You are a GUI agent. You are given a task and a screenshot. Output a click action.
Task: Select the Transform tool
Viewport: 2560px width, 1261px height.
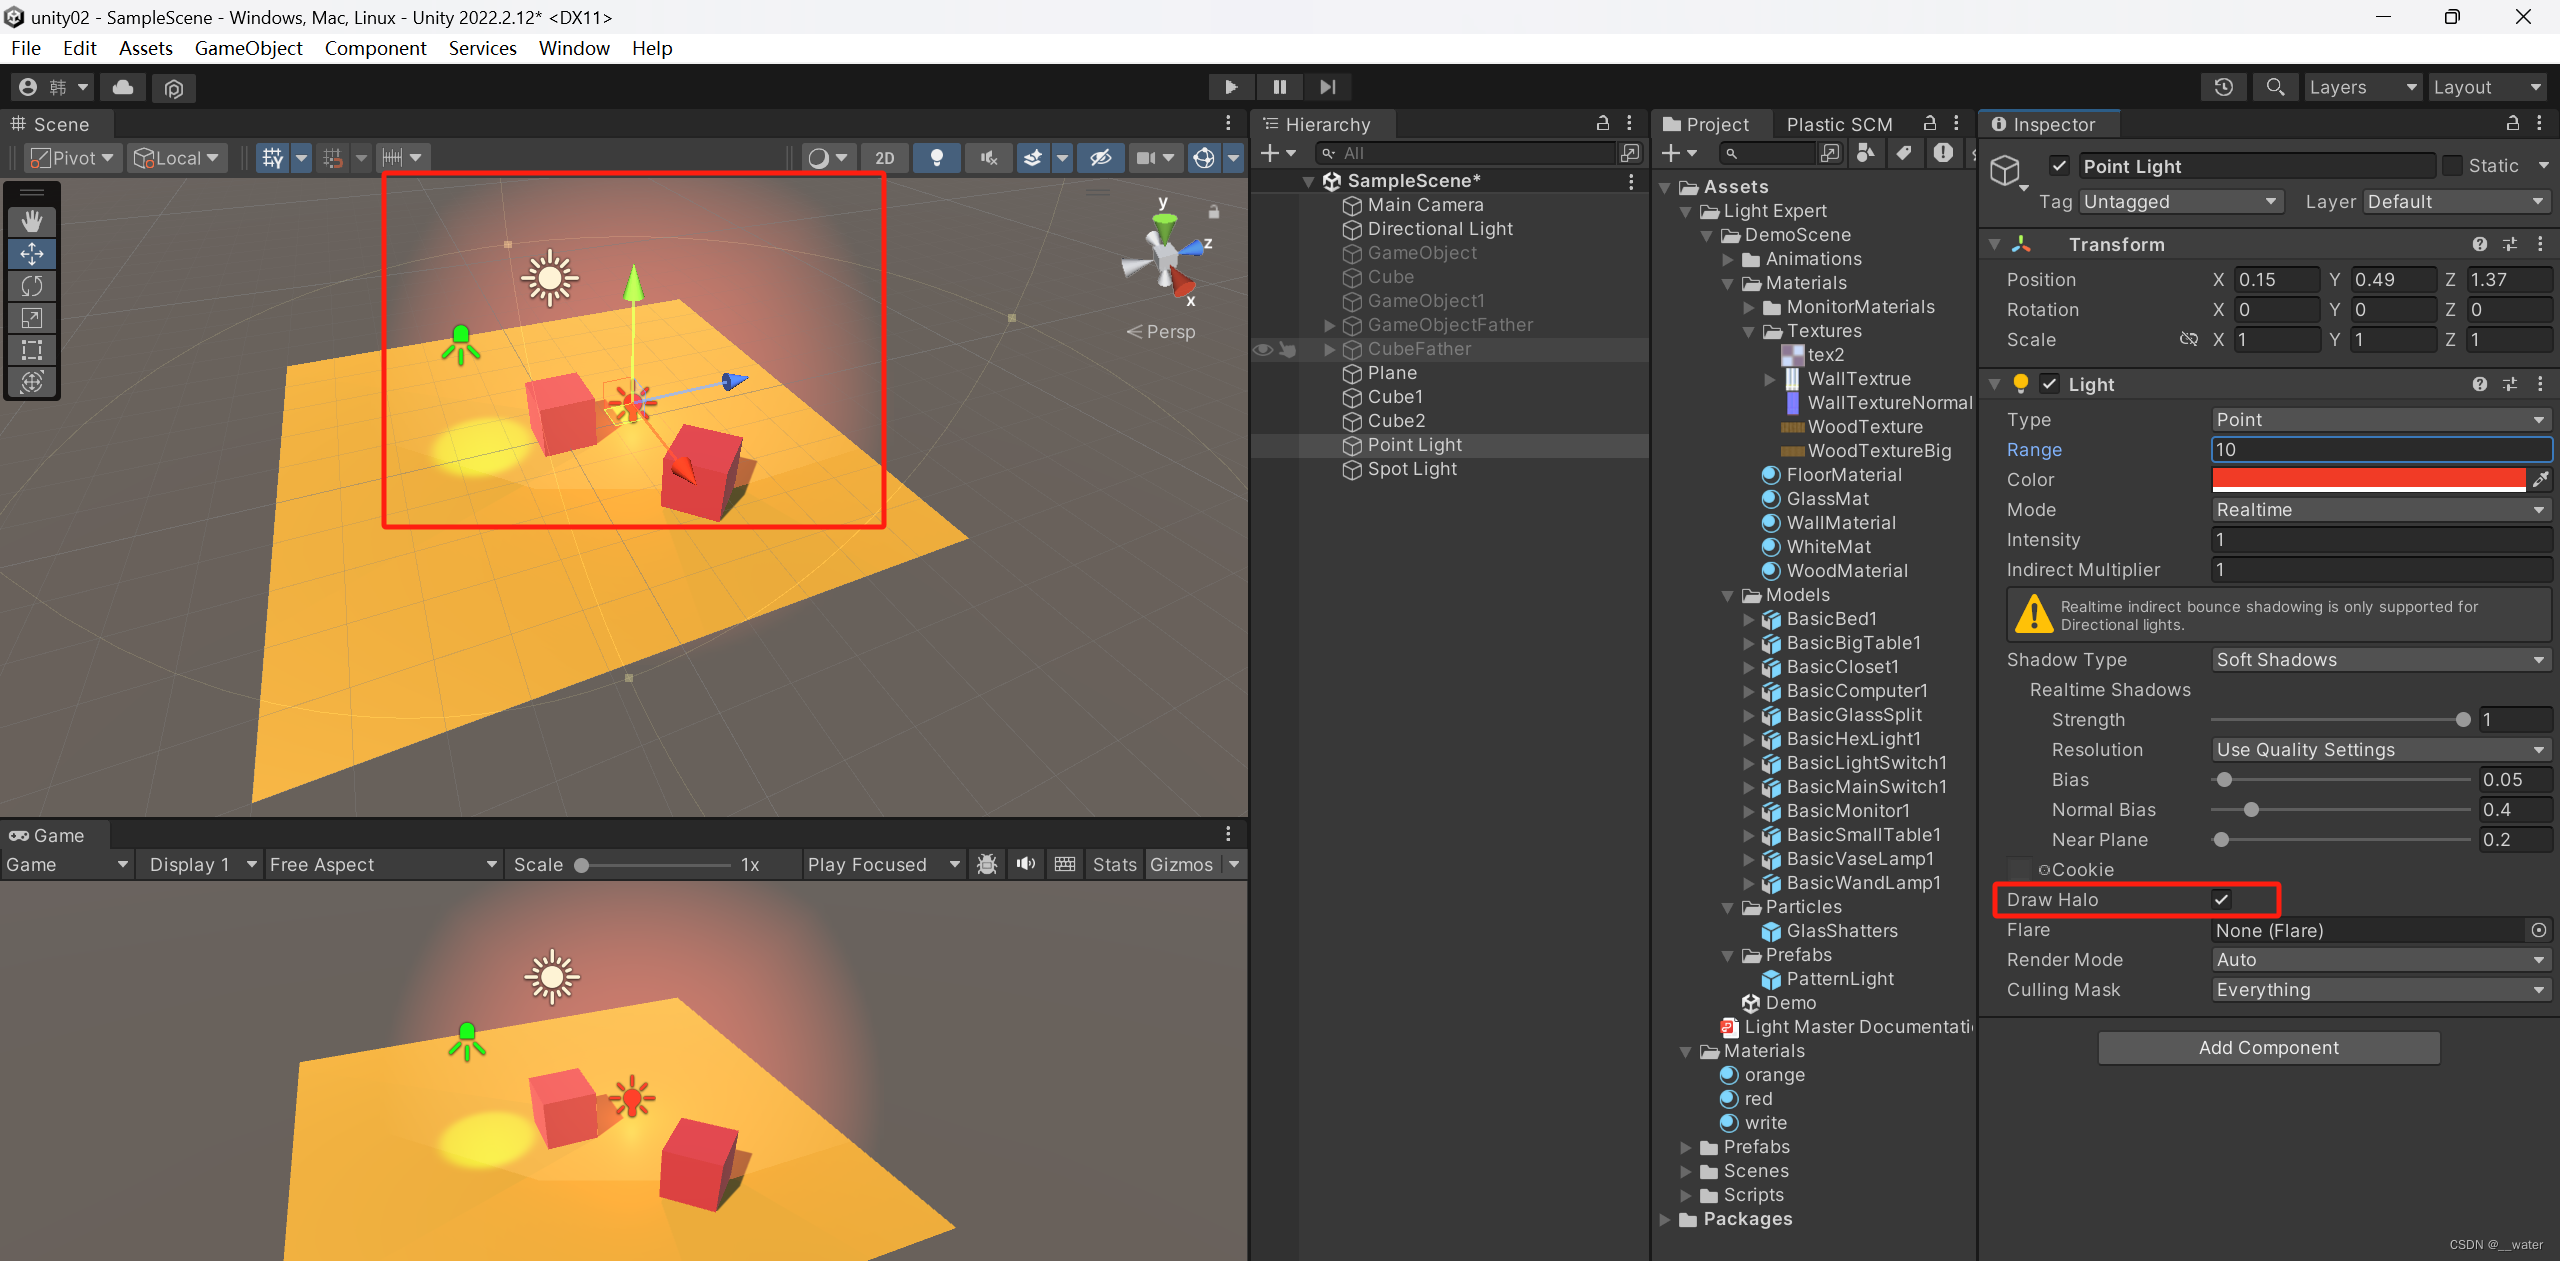[x=32, y=382]
